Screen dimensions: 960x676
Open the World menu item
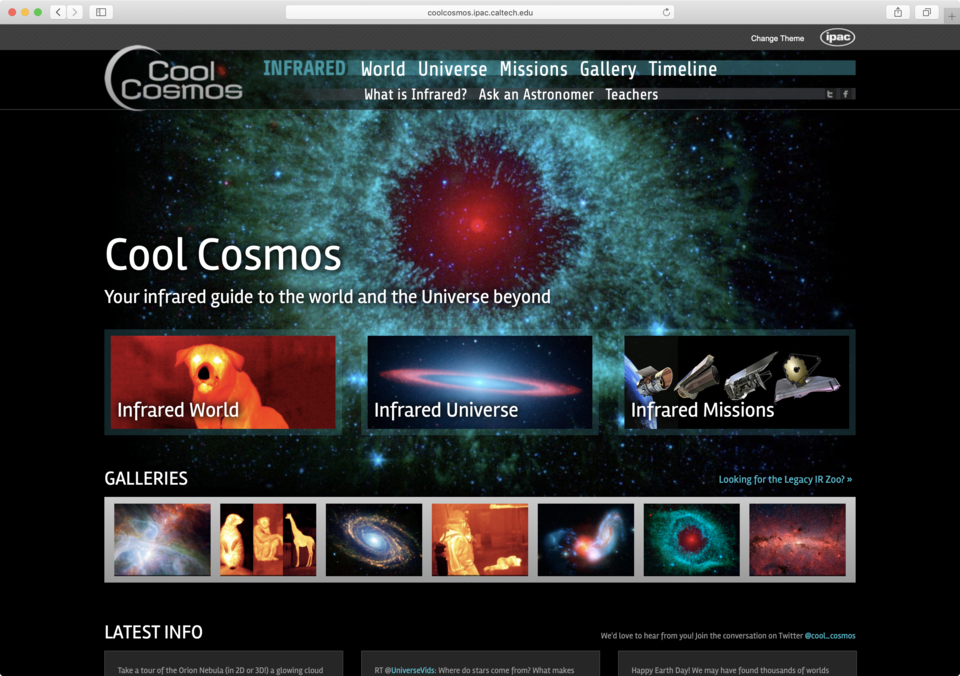(383, 69)
